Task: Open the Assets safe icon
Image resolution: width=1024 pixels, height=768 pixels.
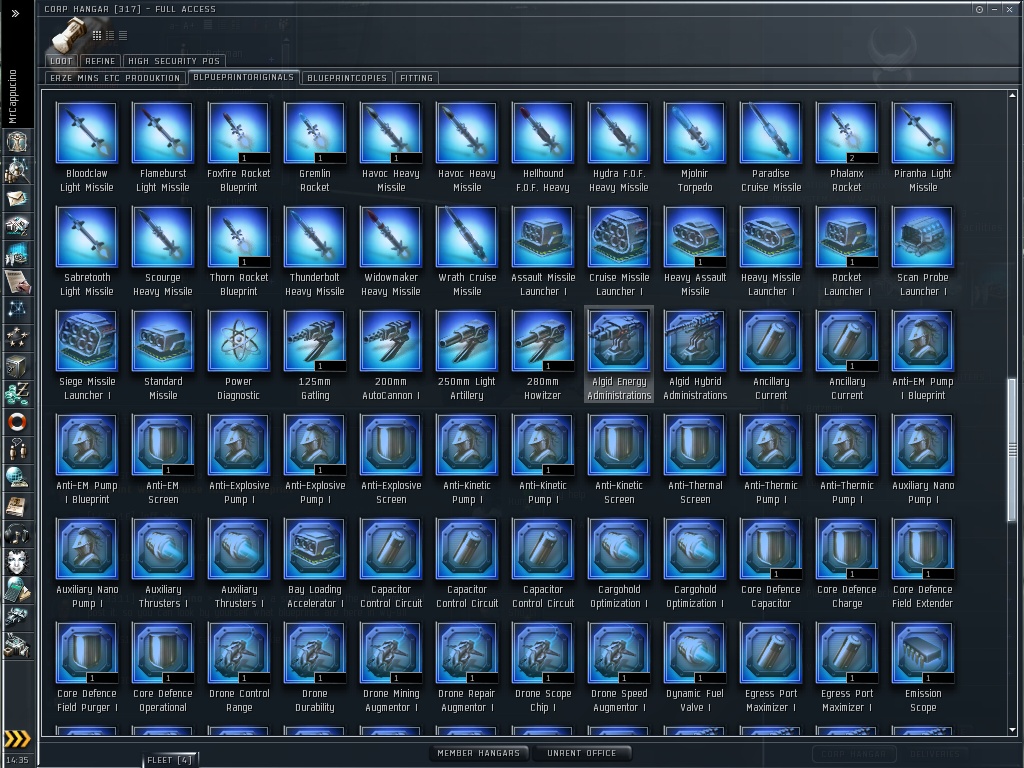Action: click(x=17, y=366)
